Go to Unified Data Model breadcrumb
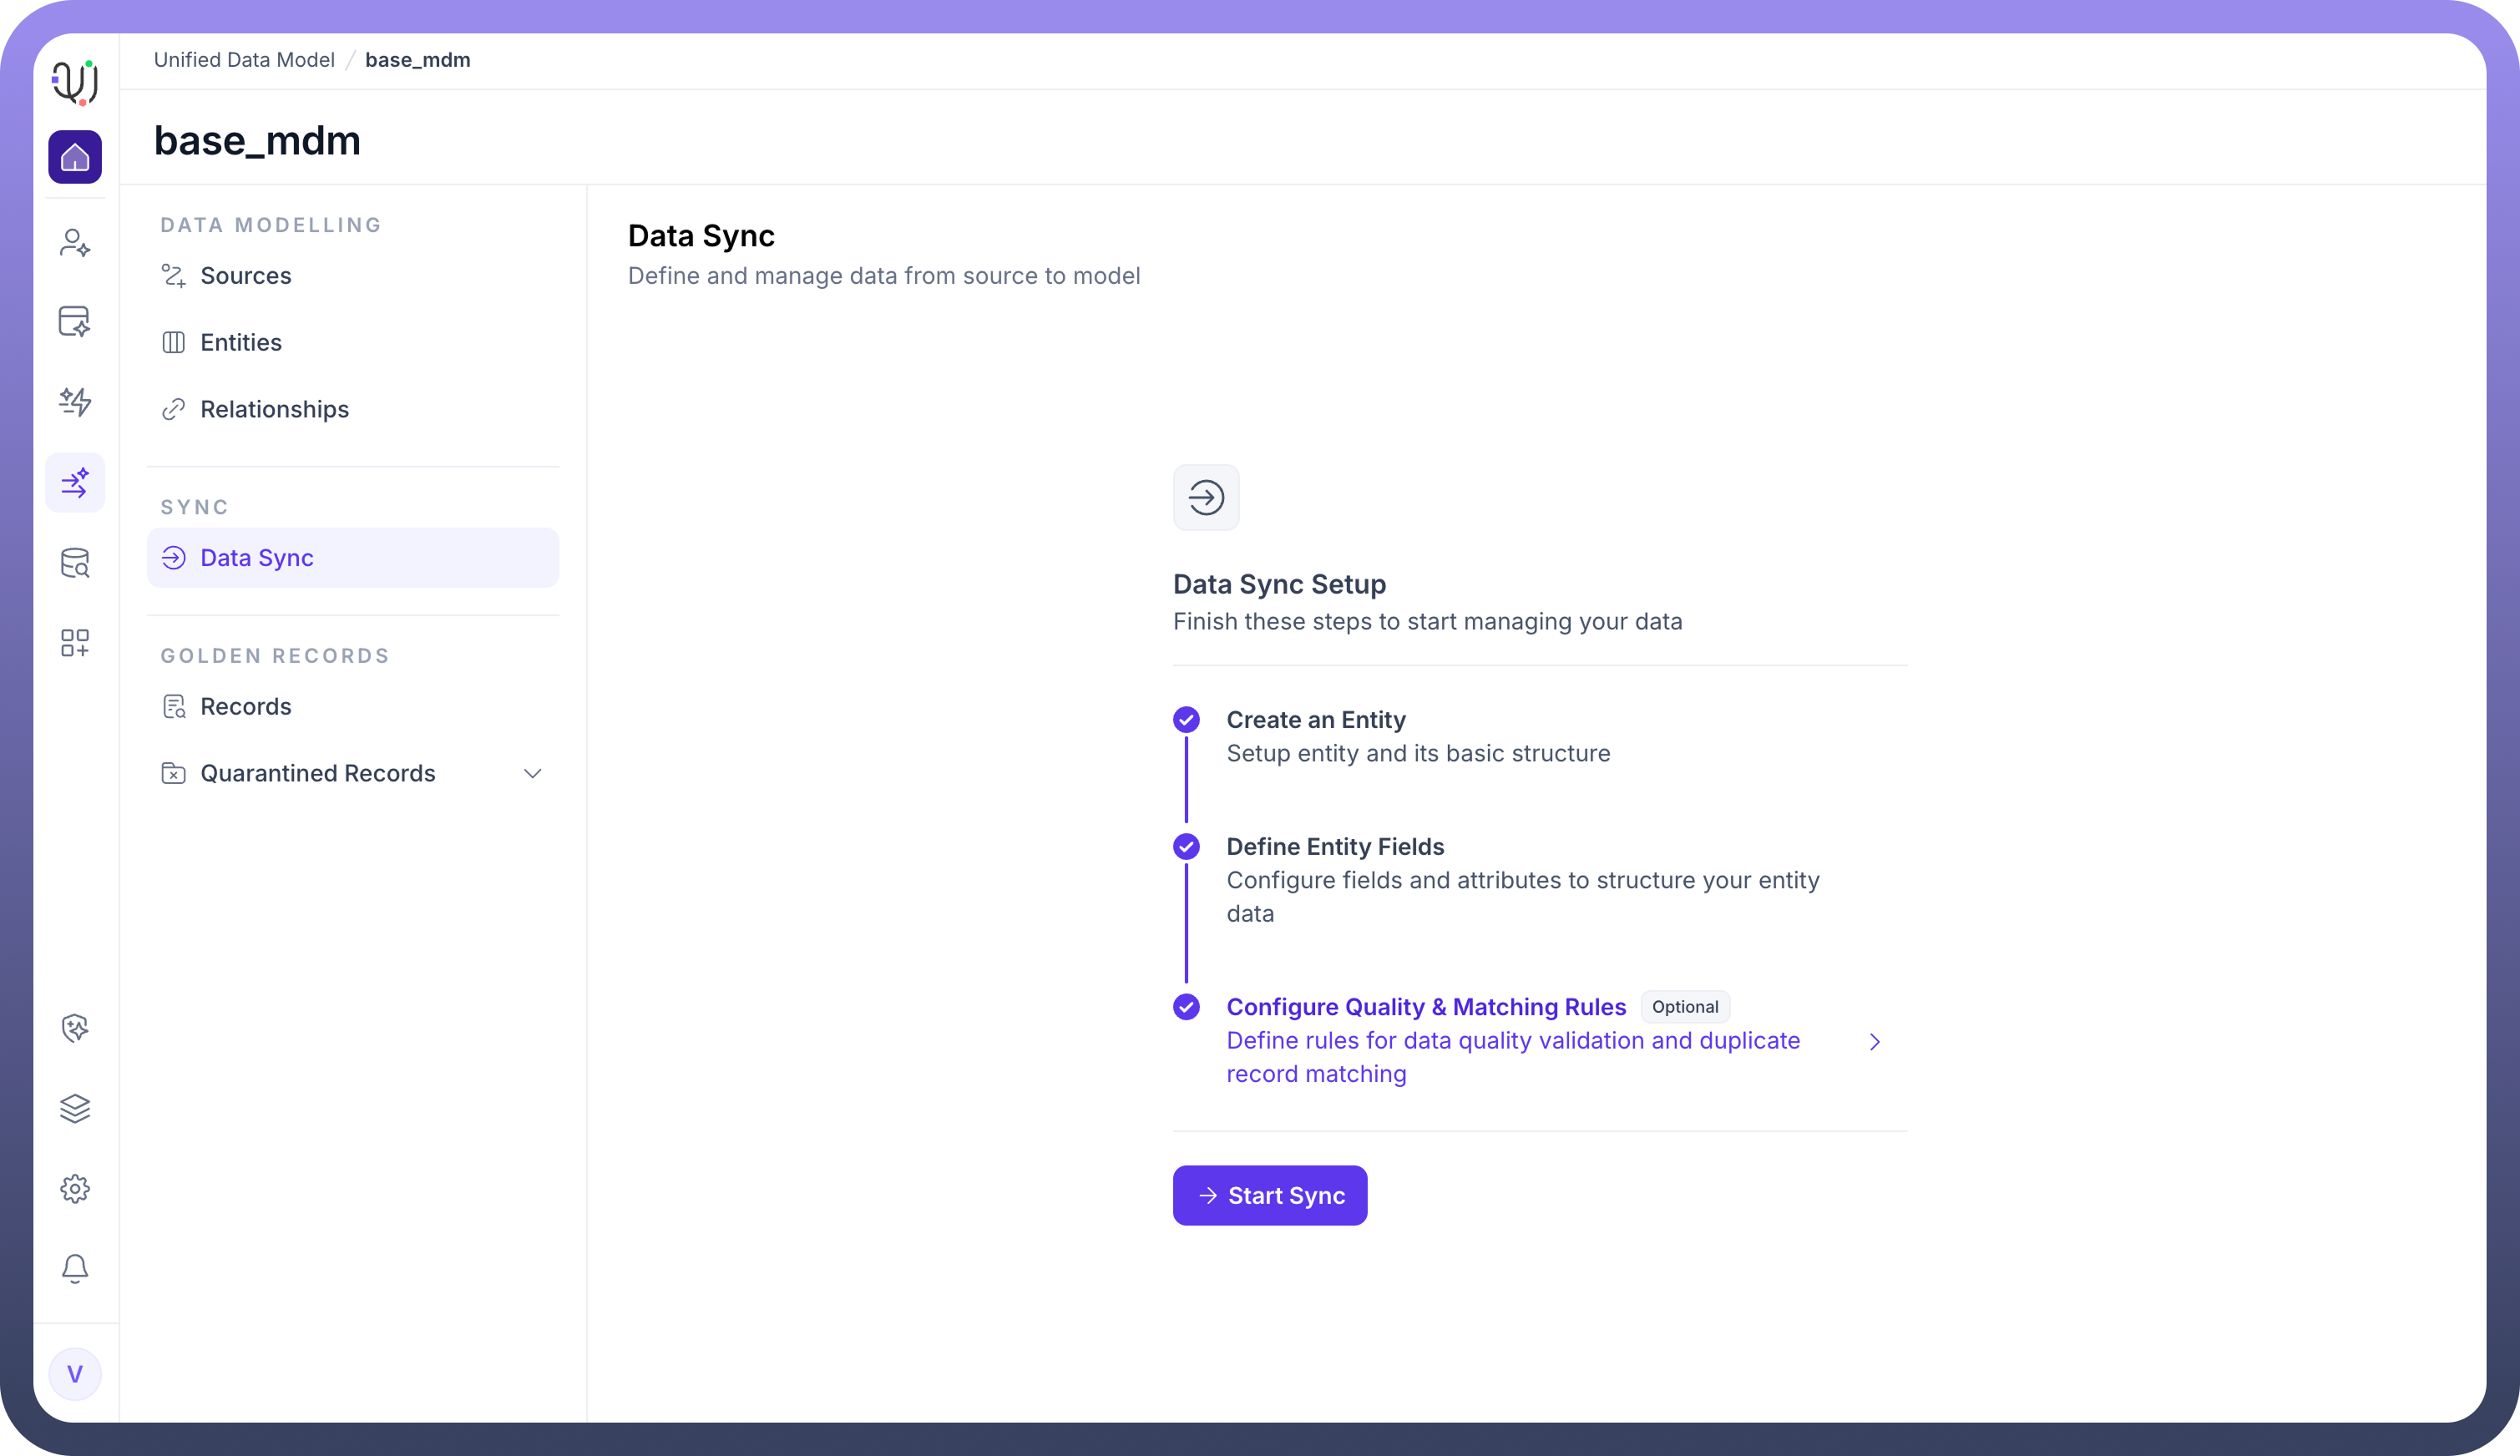This screenshot has width=2520, height=1456. pyautogui.click(x=244, y=60)
